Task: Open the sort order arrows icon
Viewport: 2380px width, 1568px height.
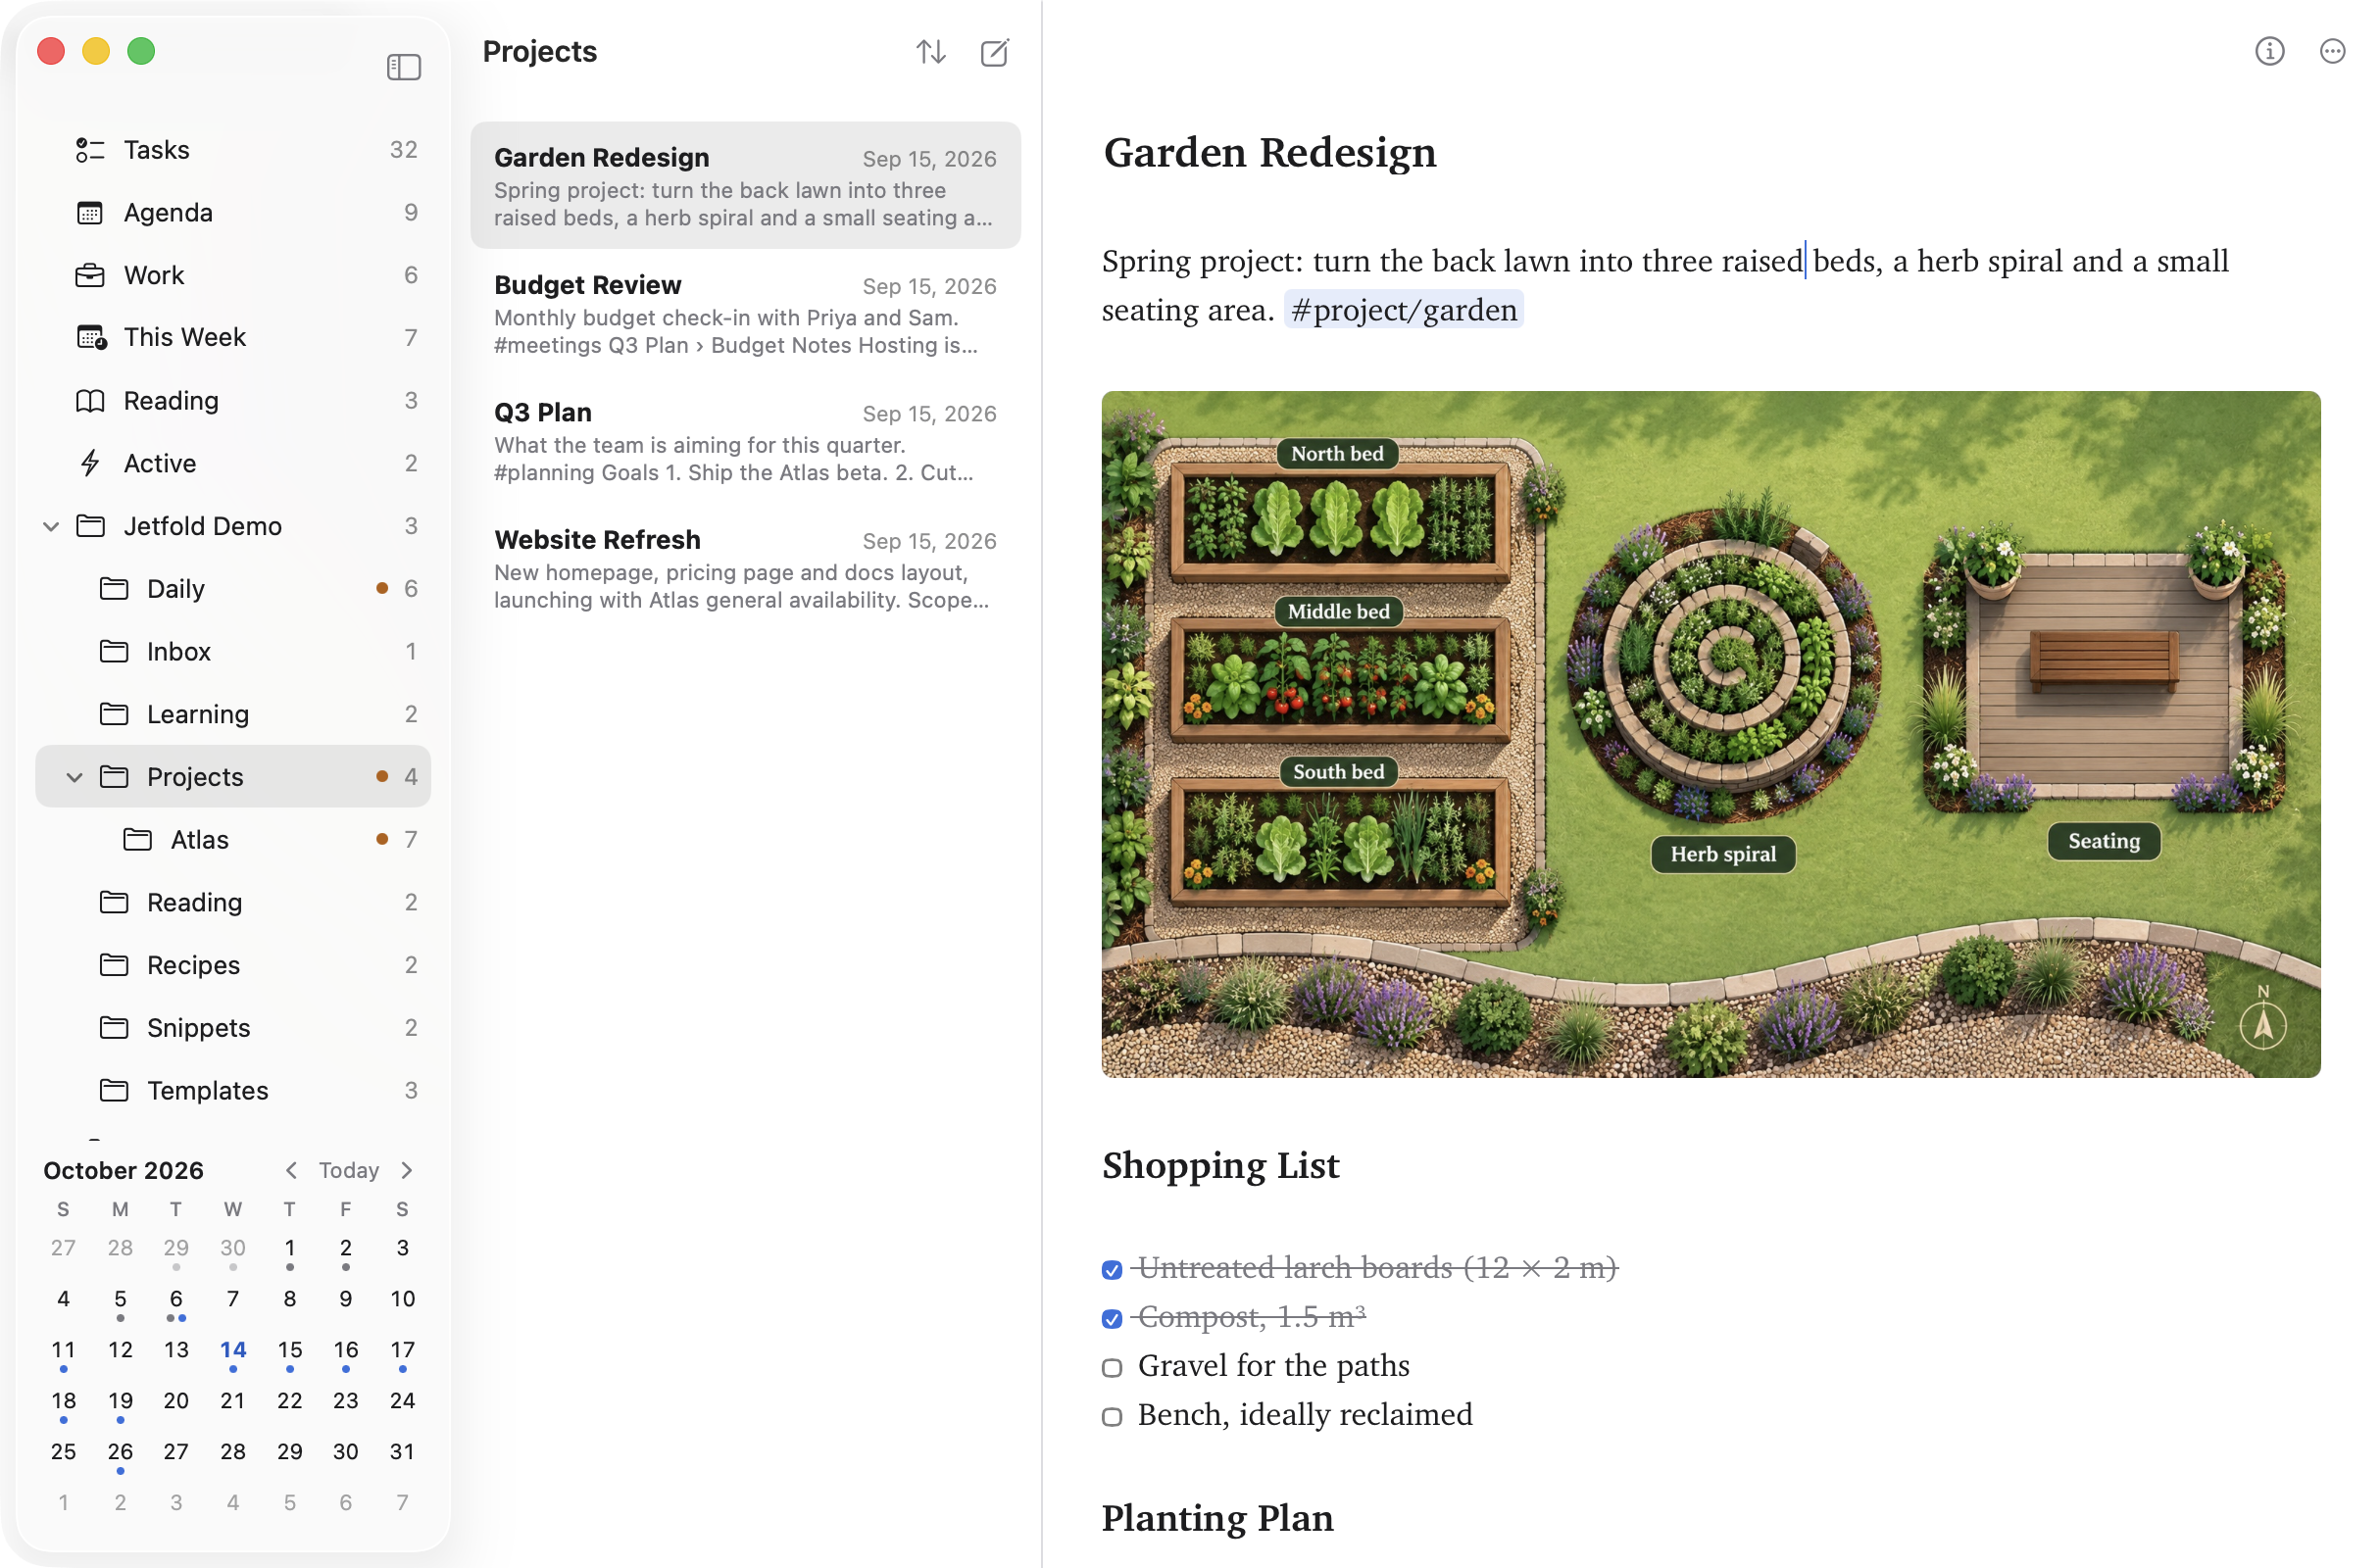Action: [931, 52]
